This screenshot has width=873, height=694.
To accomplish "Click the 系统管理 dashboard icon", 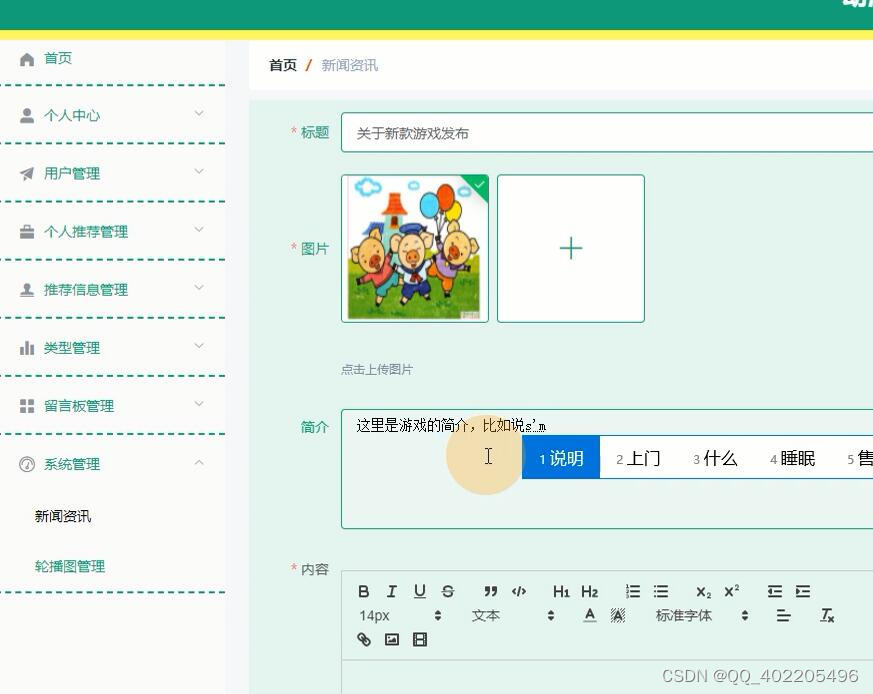I will pos(27,464).
